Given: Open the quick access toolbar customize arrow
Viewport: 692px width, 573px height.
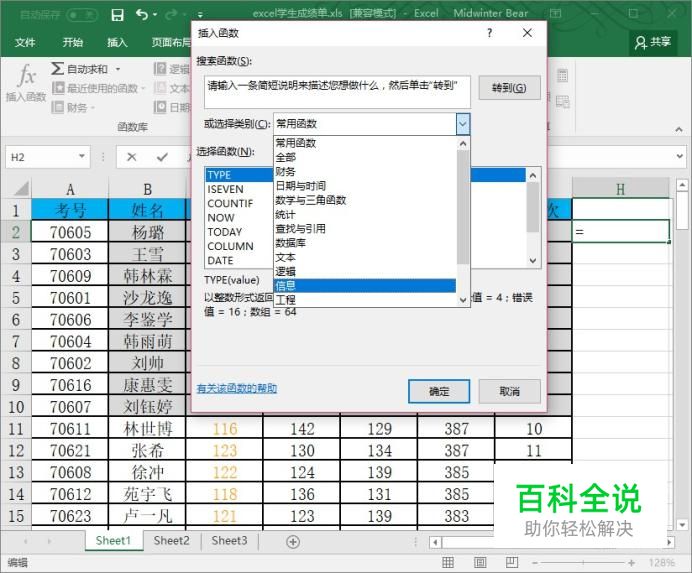Looking at the screenshot, I should tap(200, 15).
